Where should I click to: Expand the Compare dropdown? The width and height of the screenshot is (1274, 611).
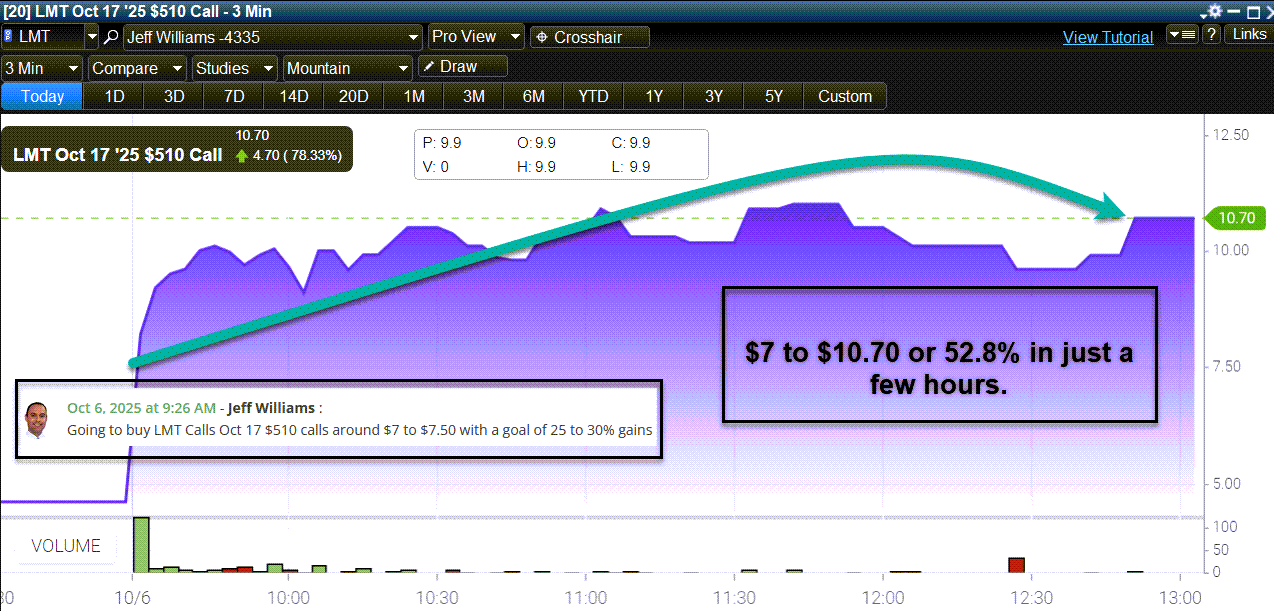[137, 68]
